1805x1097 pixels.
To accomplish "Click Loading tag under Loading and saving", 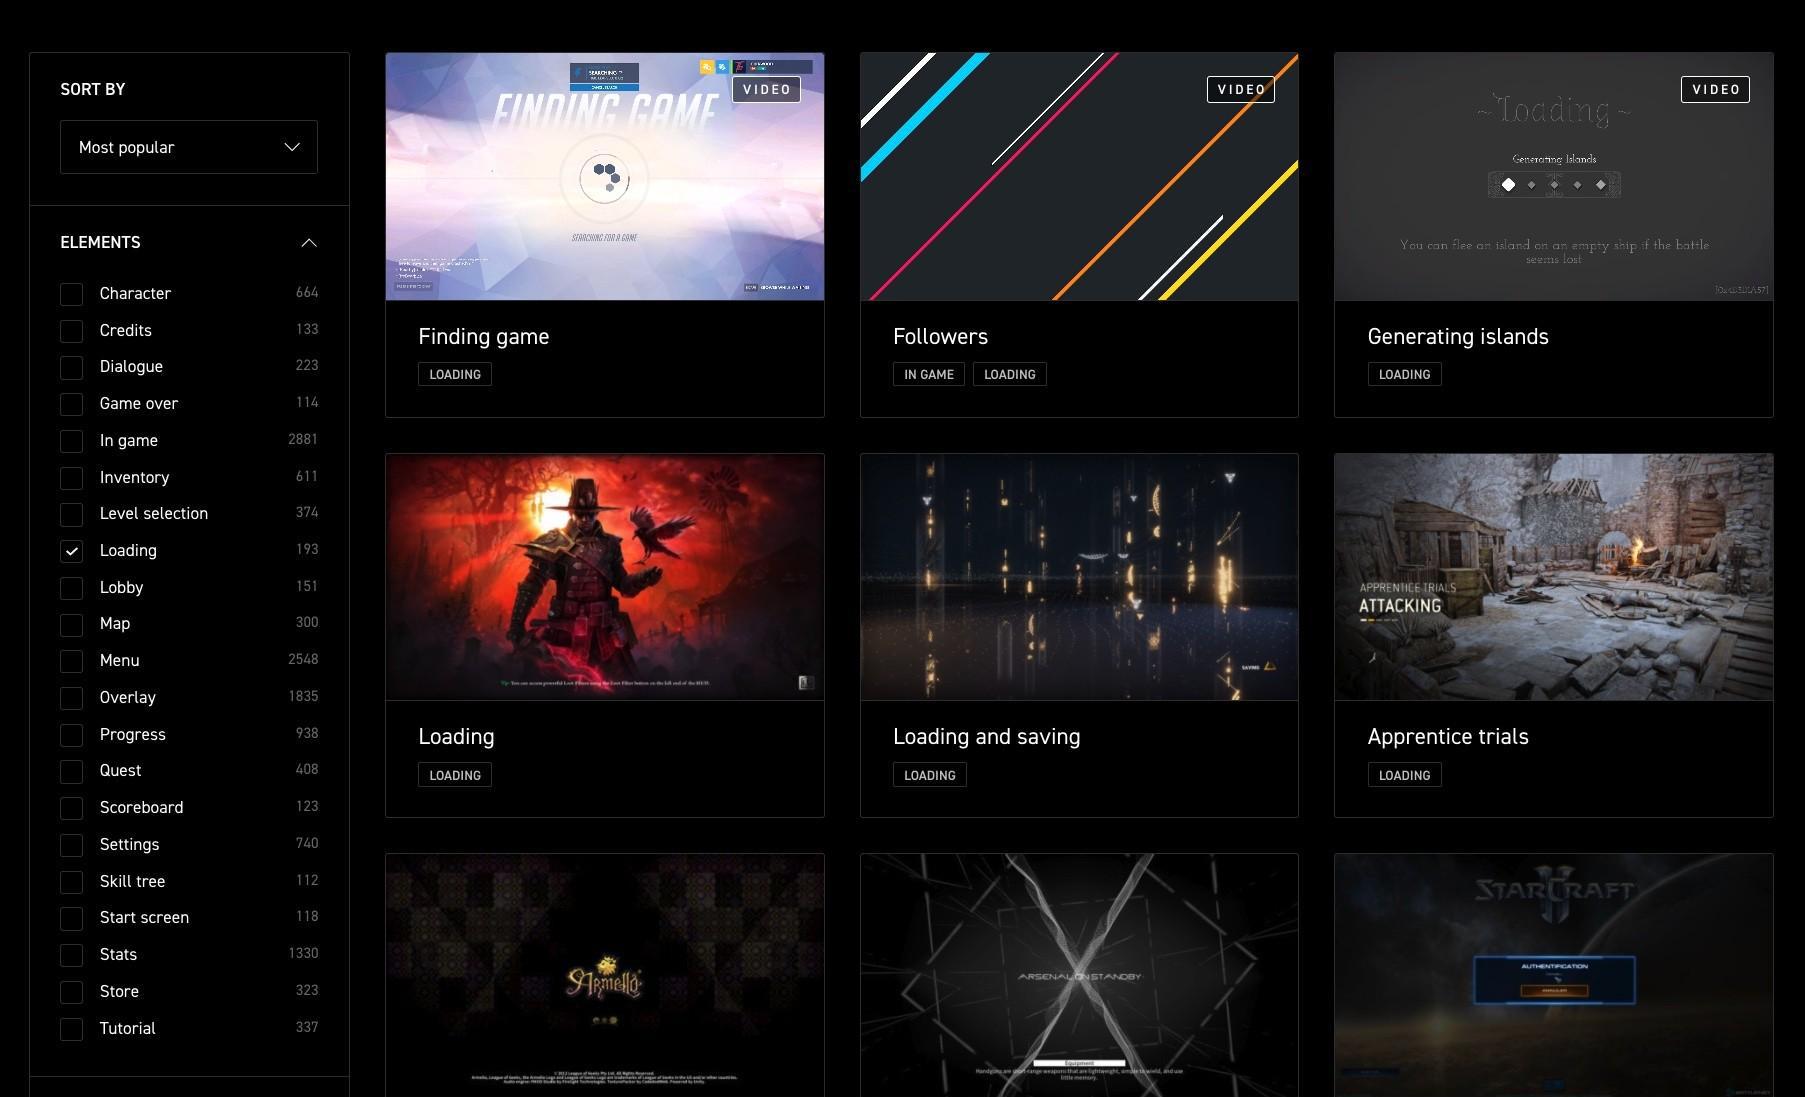I will pyautogui.click(x=930, y=775).
